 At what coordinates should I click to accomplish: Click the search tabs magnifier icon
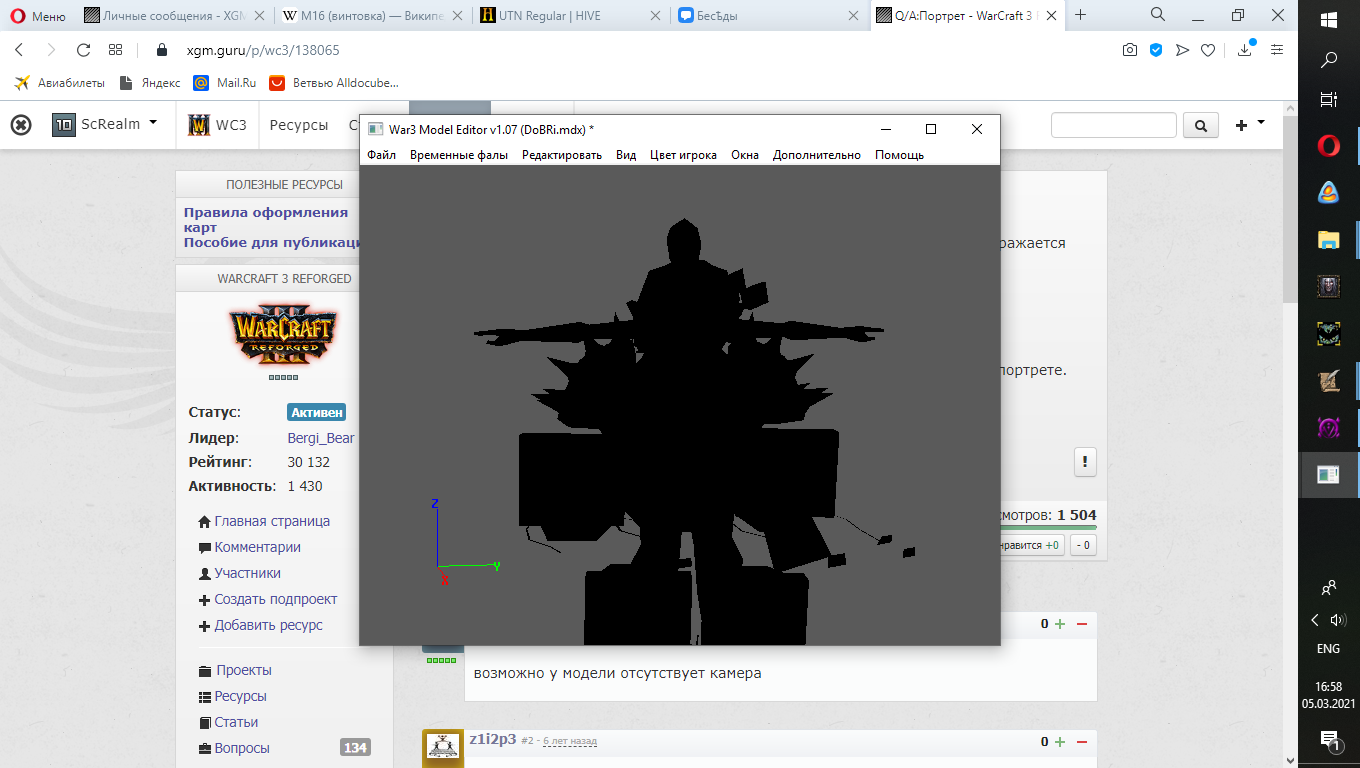pos(1158,15)
